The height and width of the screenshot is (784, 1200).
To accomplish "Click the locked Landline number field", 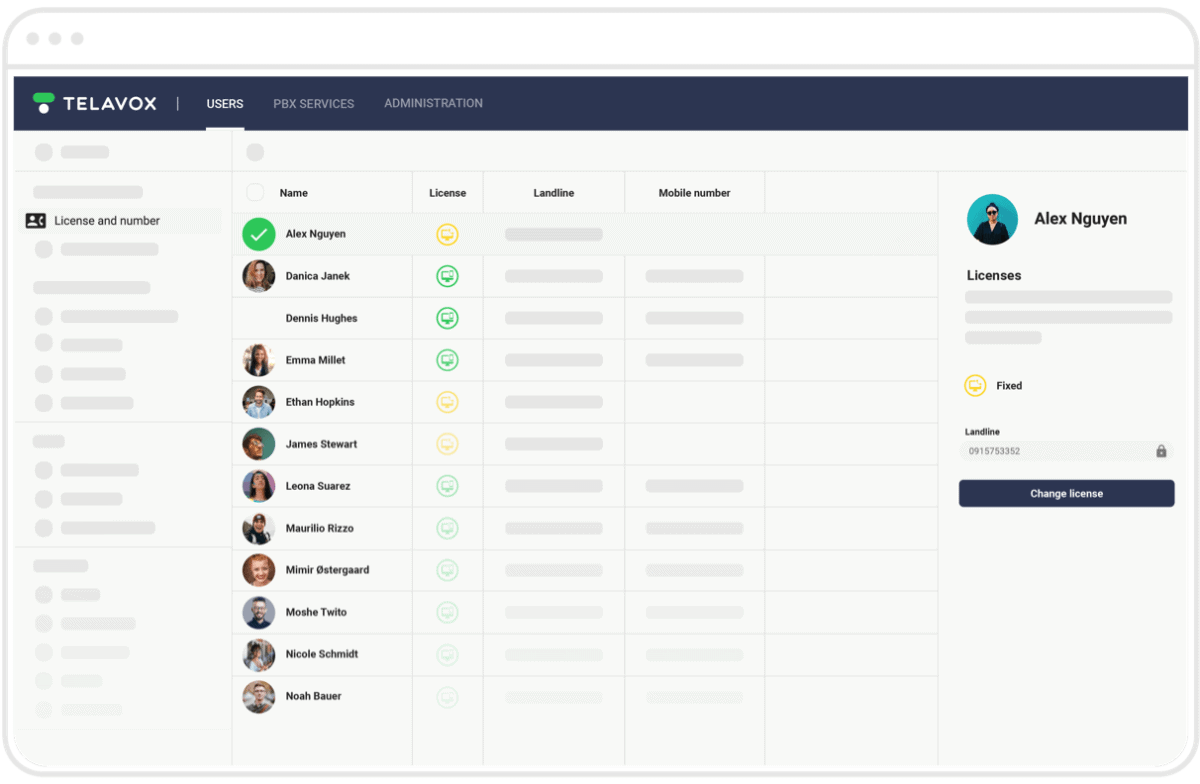I will coord(1055,451).
